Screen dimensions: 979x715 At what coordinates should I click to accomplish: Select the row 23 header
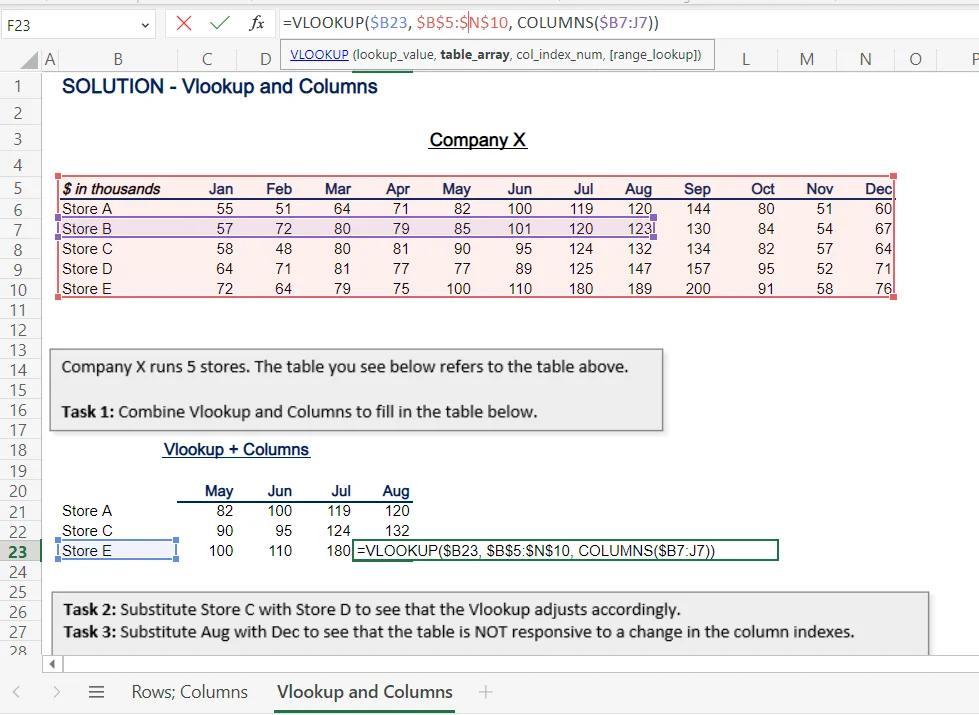19,551
